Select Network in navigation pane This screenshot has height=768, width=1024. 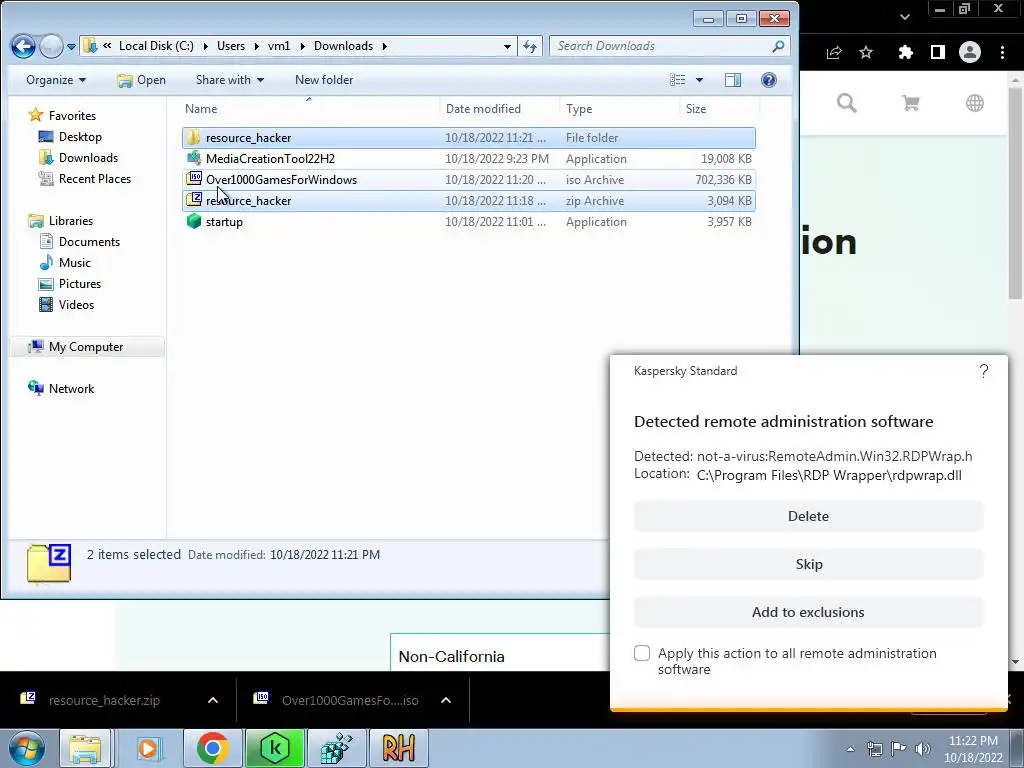pos(61,389)
